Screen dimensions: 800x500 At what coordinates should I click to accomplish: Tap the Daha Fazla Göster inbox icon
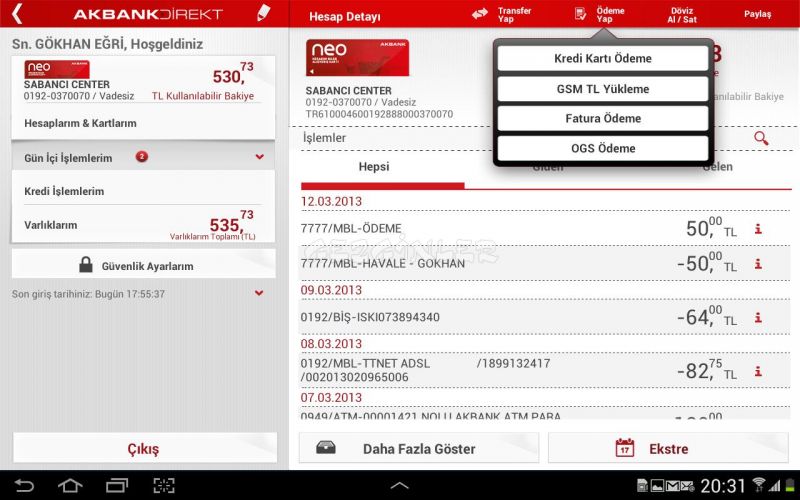tap(326, 448)
